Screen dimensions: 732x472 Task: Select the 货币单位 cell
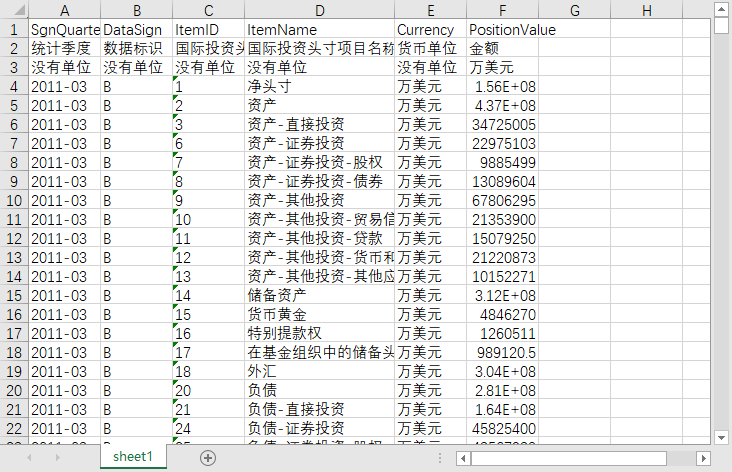click(x=430, y=49)
